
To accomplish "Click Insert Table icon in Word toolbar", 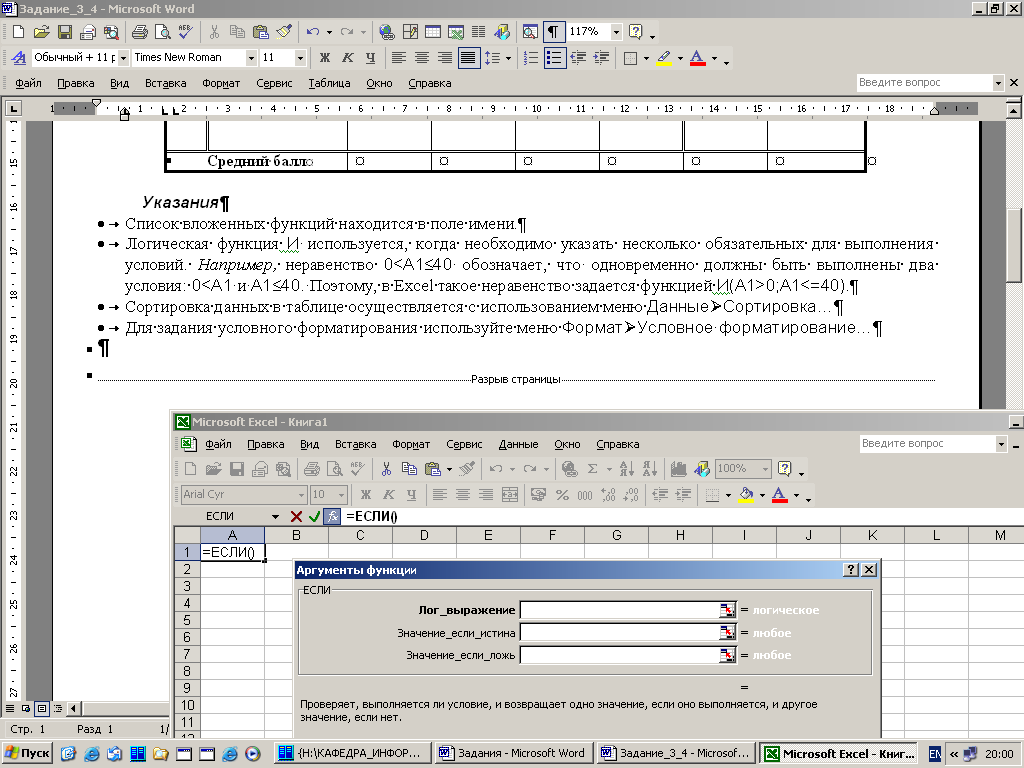I will click(432, 31).
